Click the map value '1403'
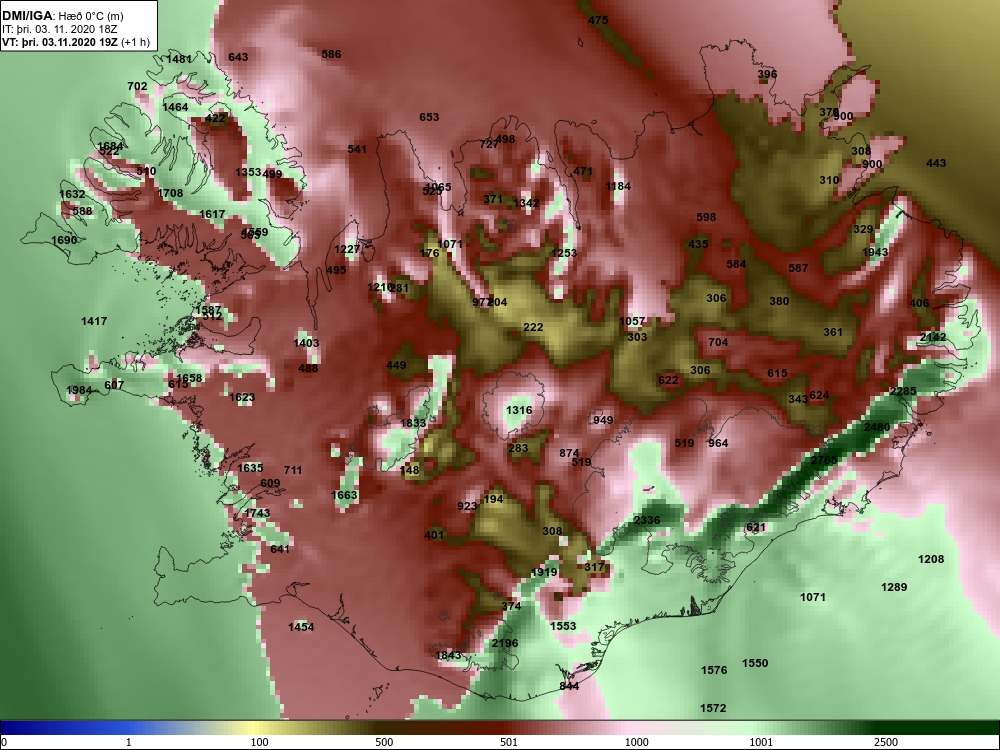1000x750 pixels. 306,343
